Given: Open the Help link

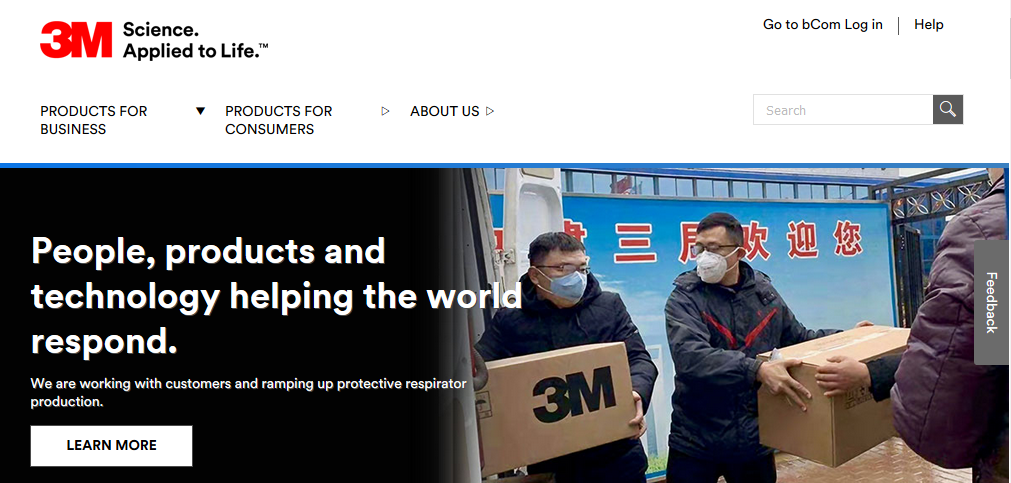Looking at the screenshot, I should click(928, 25).
